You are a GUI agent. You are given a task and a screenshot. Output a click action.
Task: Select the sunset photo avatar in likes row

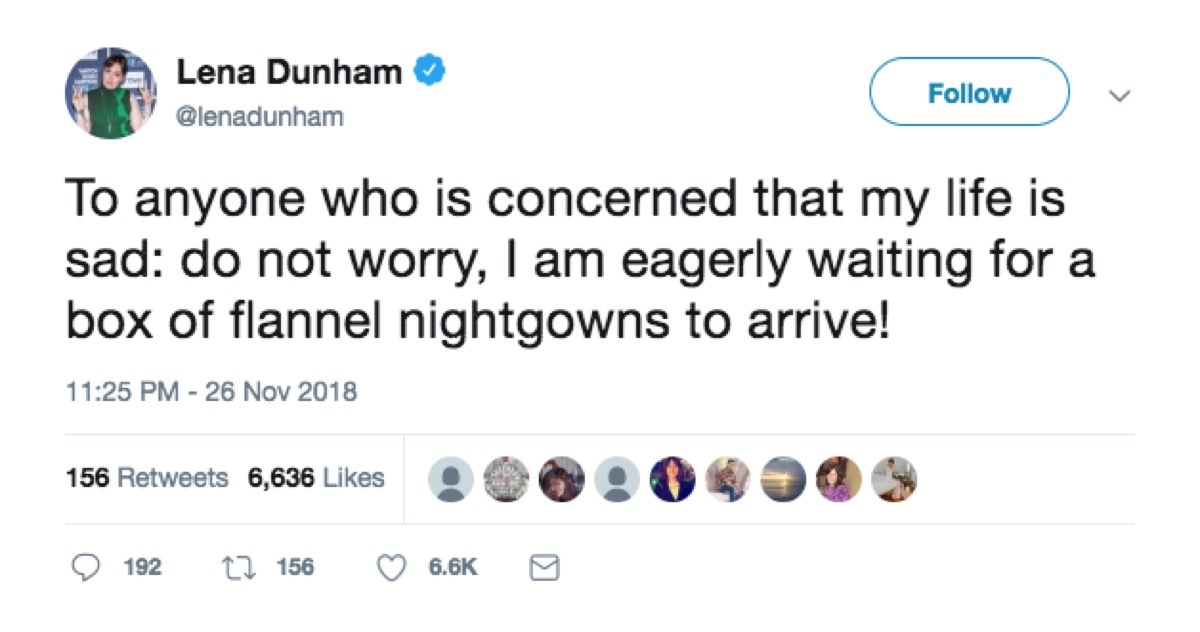tap(781, 478)
